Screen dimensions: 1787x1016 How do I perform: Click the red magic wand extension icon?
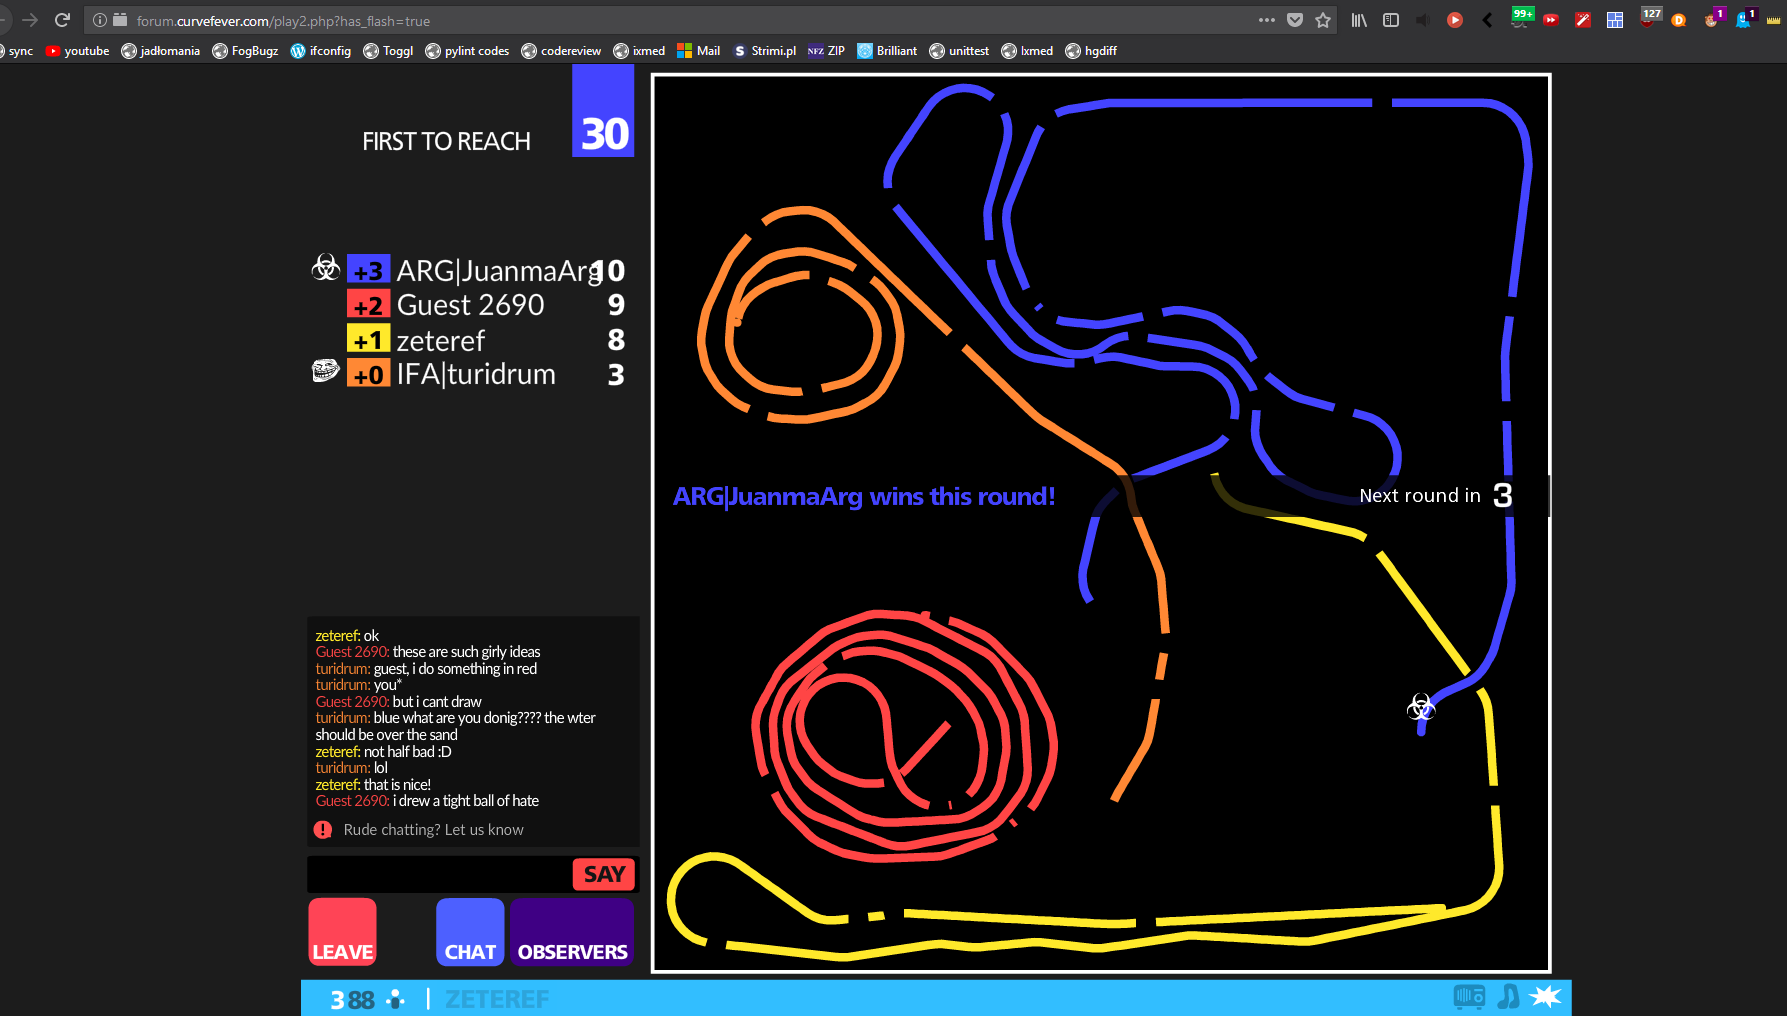(x=1583, y=20)
